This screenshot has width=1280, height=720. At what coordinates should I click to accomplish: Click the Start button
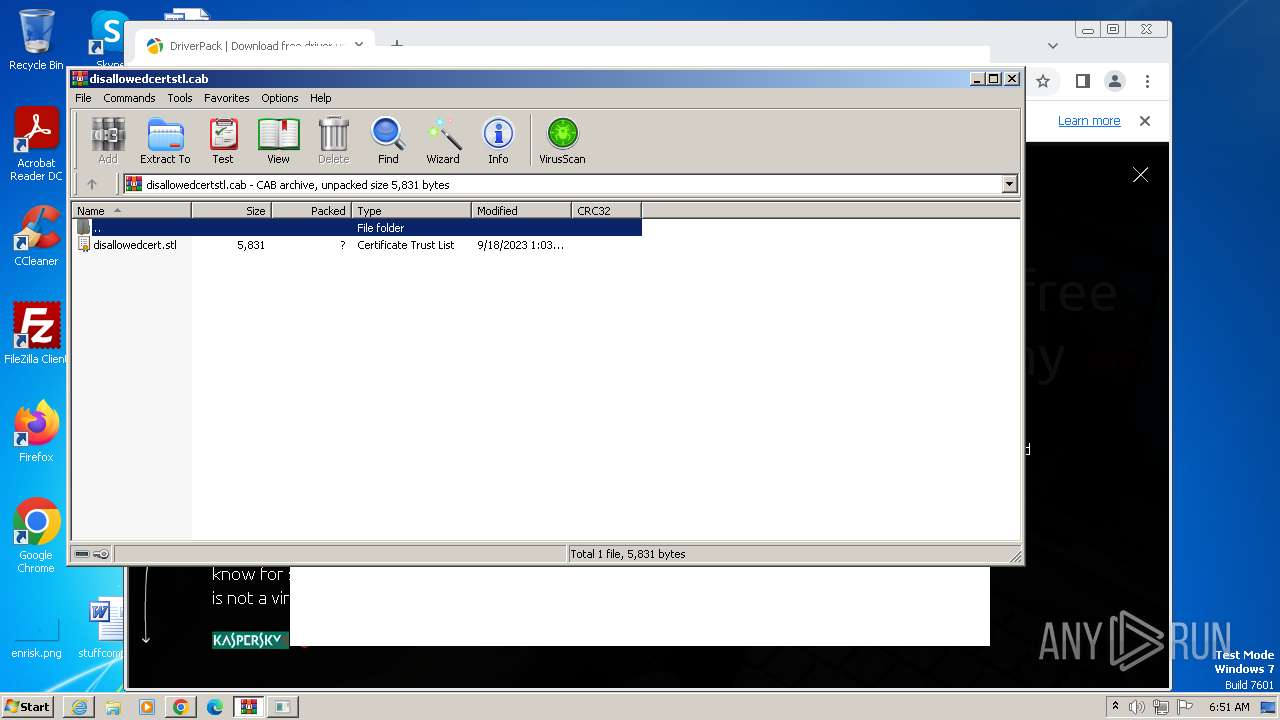tap(27, 706)
